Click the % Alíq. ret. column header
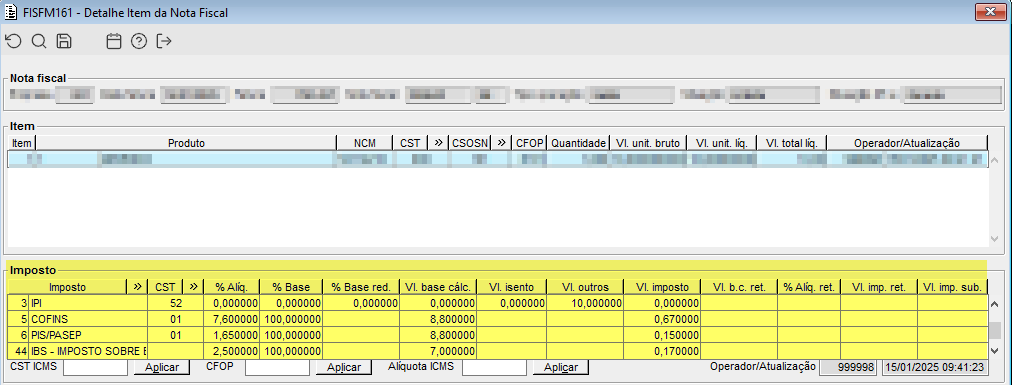1012x385 pixels. 809,287
